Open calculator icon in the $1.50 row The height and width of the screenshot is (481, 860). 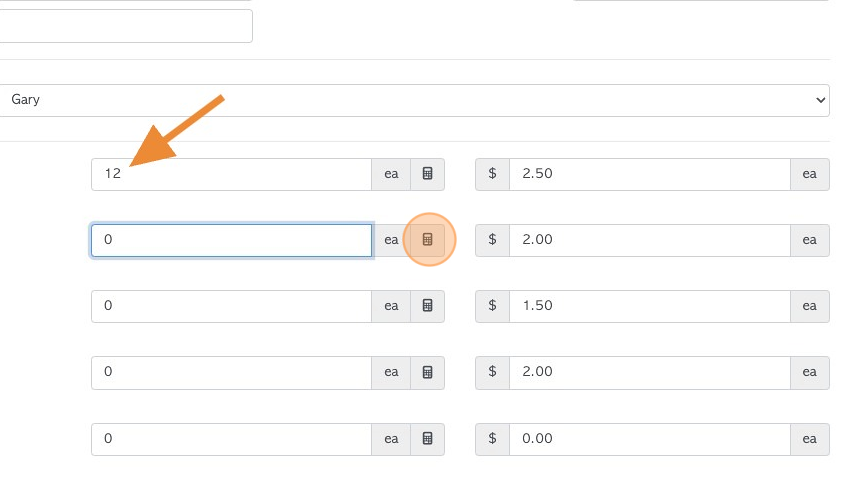427,306
